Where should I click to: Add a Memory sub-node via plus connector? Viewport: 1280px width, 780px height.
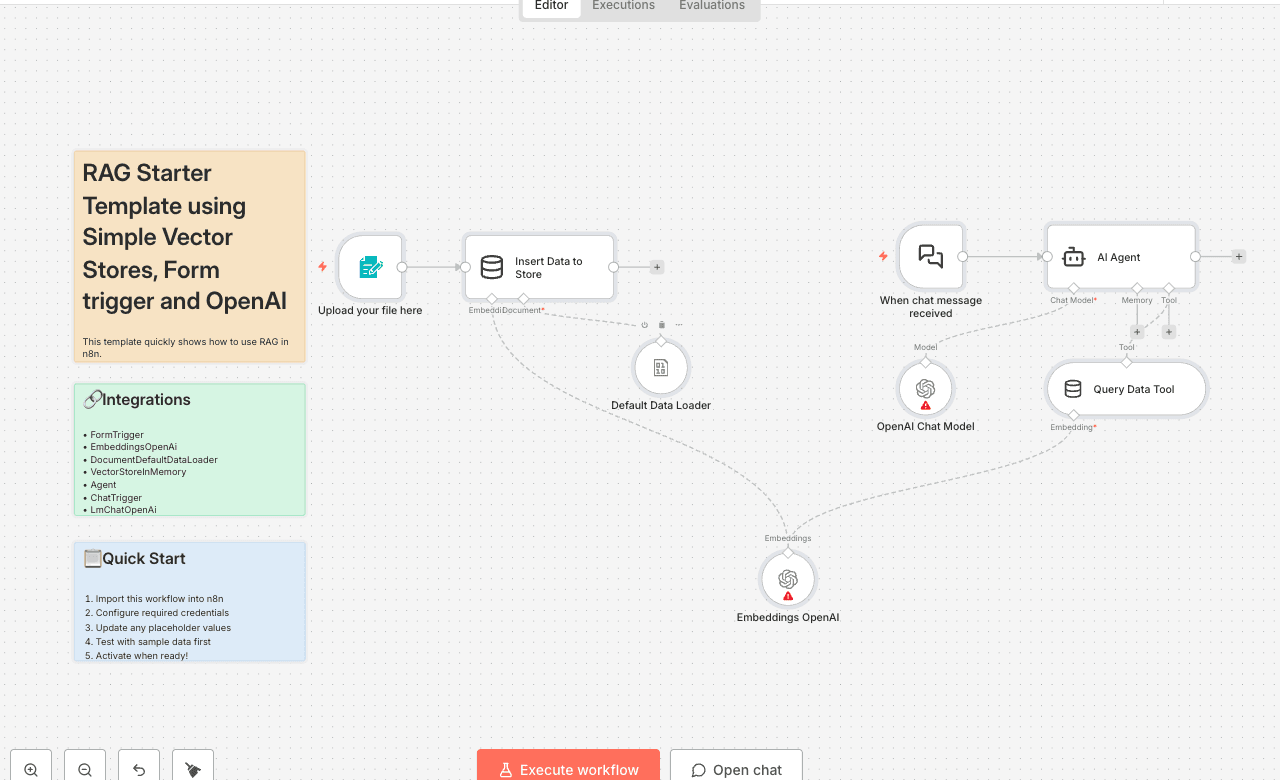pyautogui.click(x=1137, y=331)
